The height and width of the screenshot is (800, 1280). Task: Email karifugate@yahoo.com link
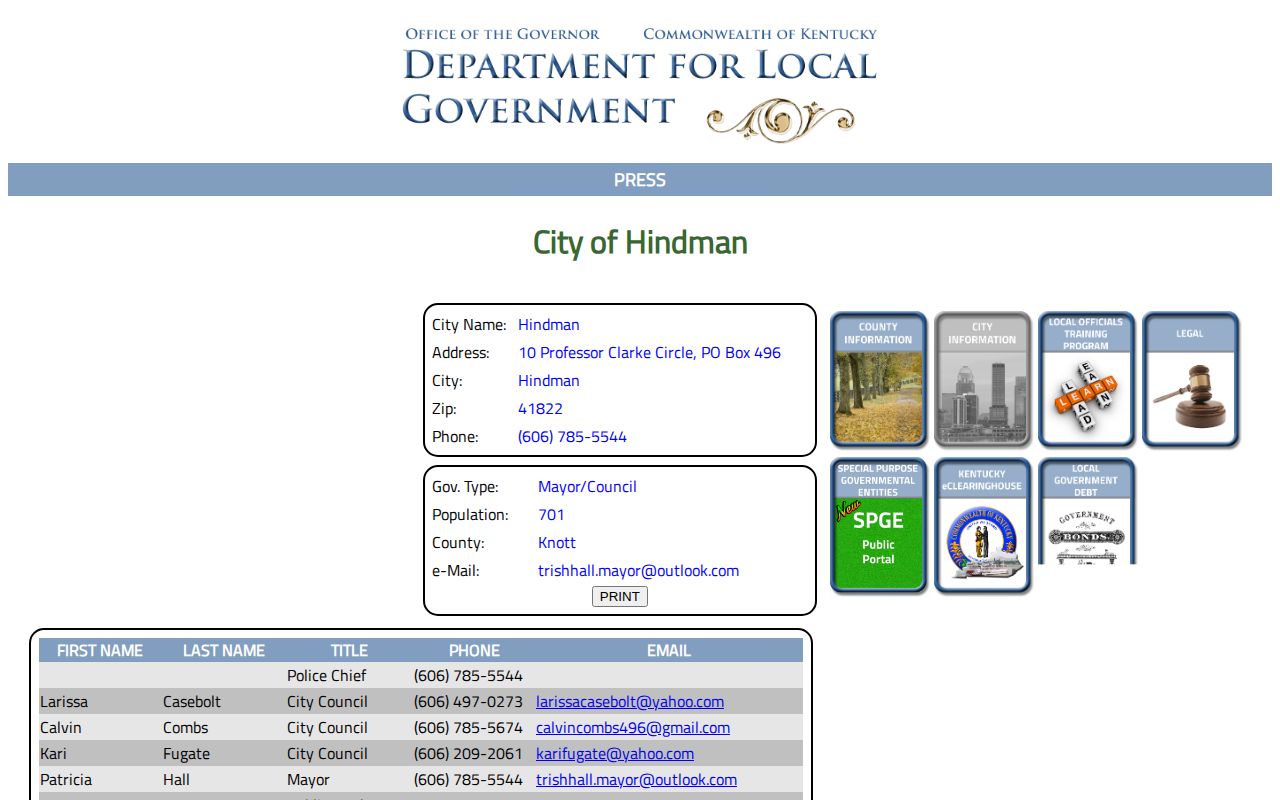(615, 754)
